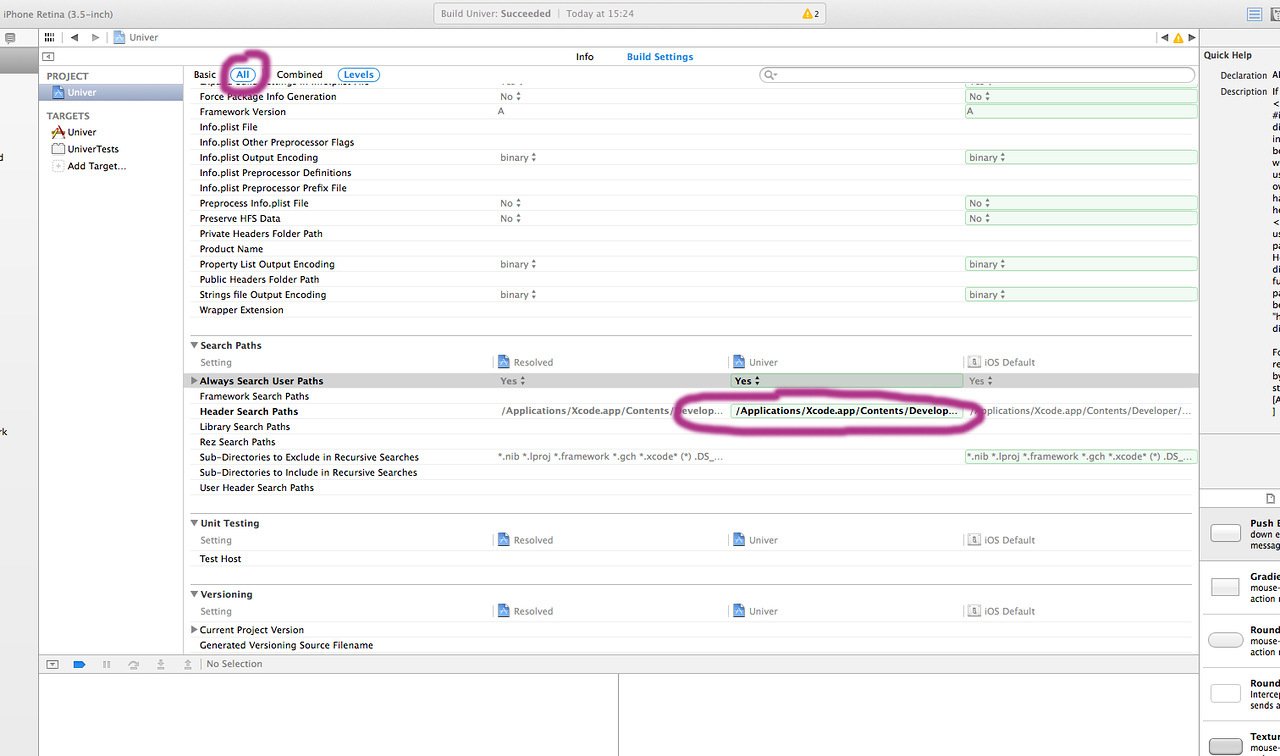
Task: Change Property List Output Encoding resolved popup
Action: (x=519, y=265)
